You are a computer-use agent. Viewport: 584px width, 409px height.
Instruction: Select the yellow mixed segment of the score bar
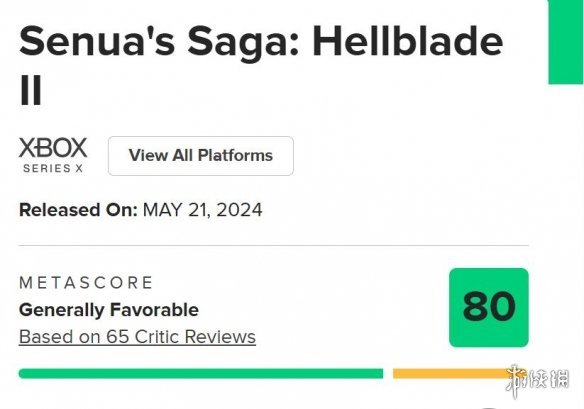453,373
